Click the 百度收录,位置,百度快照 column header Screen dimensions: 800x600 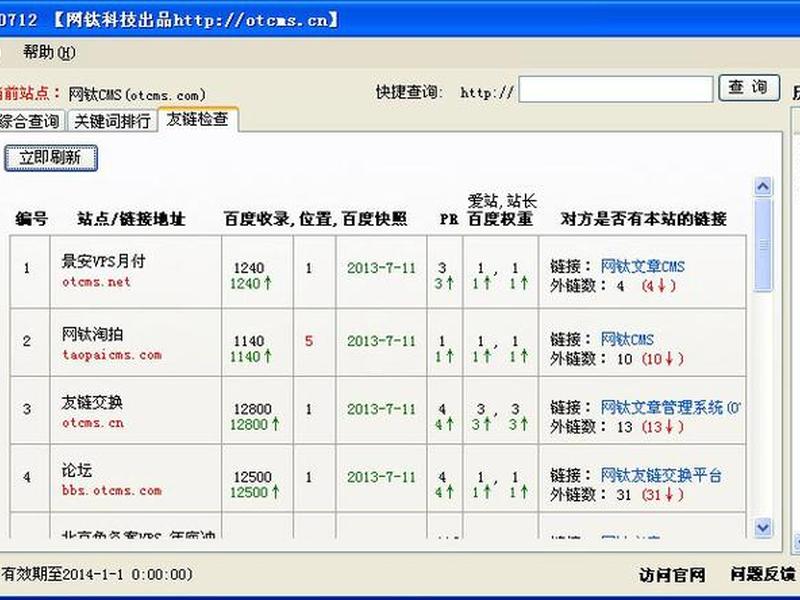315,219
